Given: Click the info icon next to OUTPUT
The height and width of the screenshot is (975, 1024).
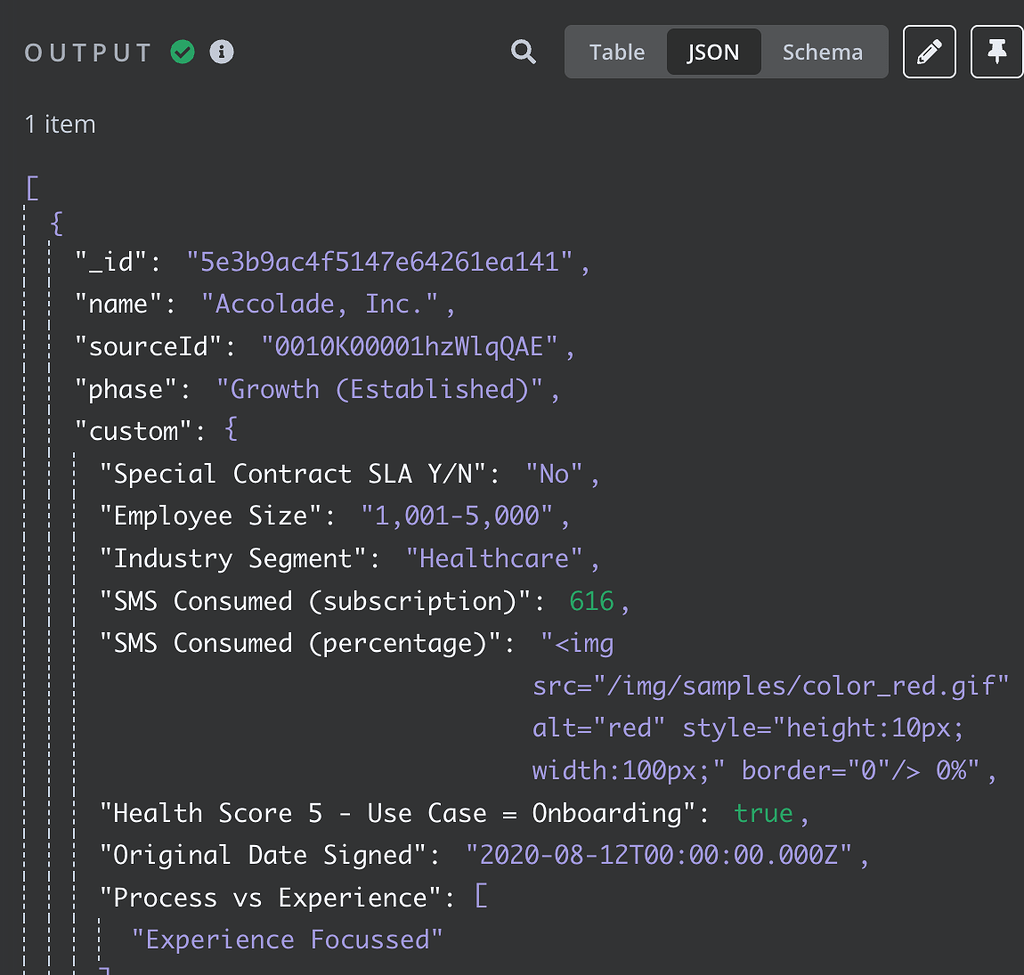Looking at the screenshot, I should pos(222,52).
